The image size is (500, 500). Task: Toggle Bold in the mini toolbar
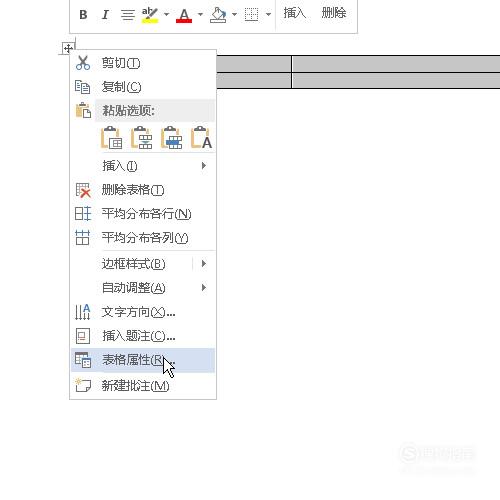click(83, 15)
